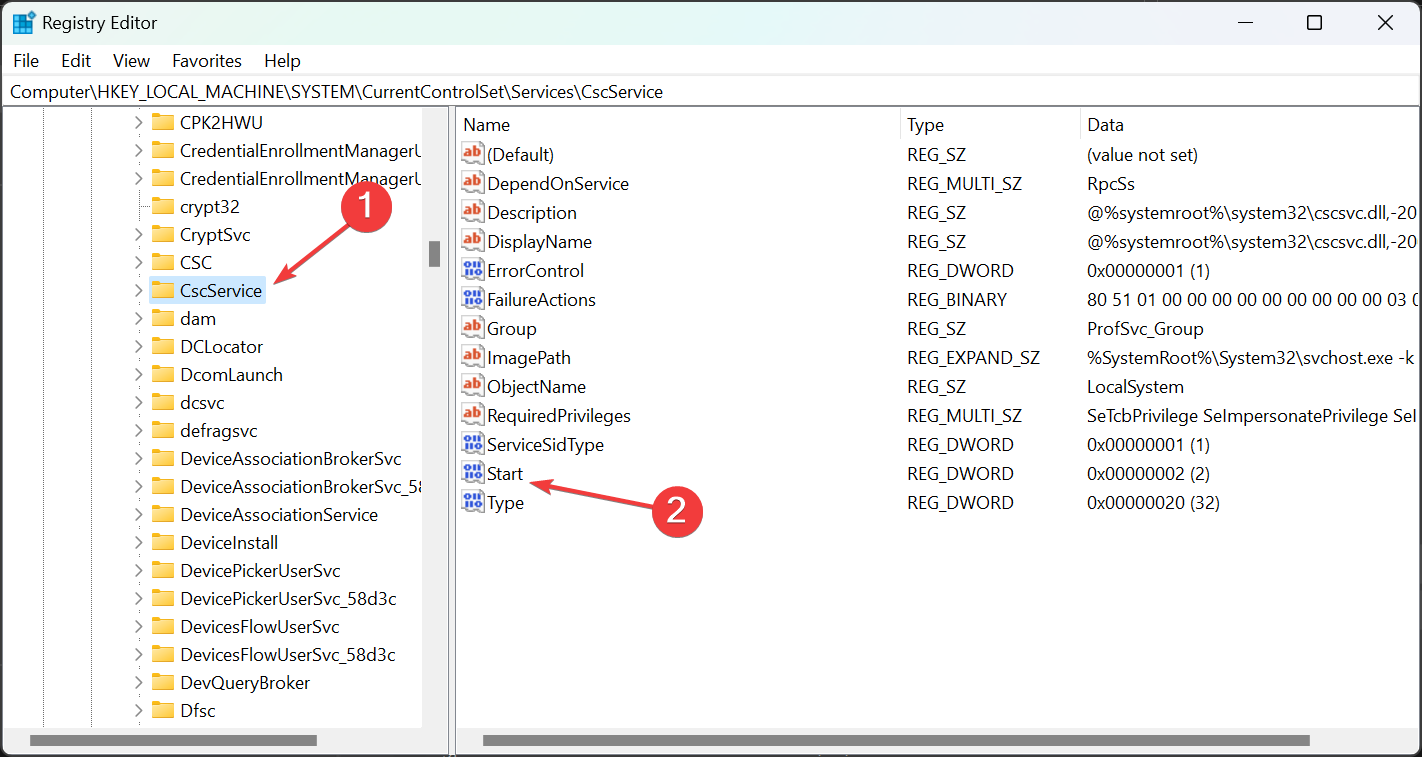Viewport: 1422px width, 757px height.
Task: Sort values by the Data column header
Action: 1250,125
